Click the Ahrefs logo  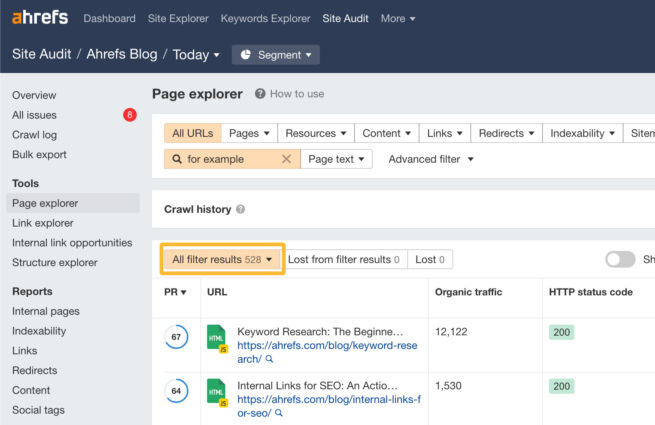pos(41,18)
